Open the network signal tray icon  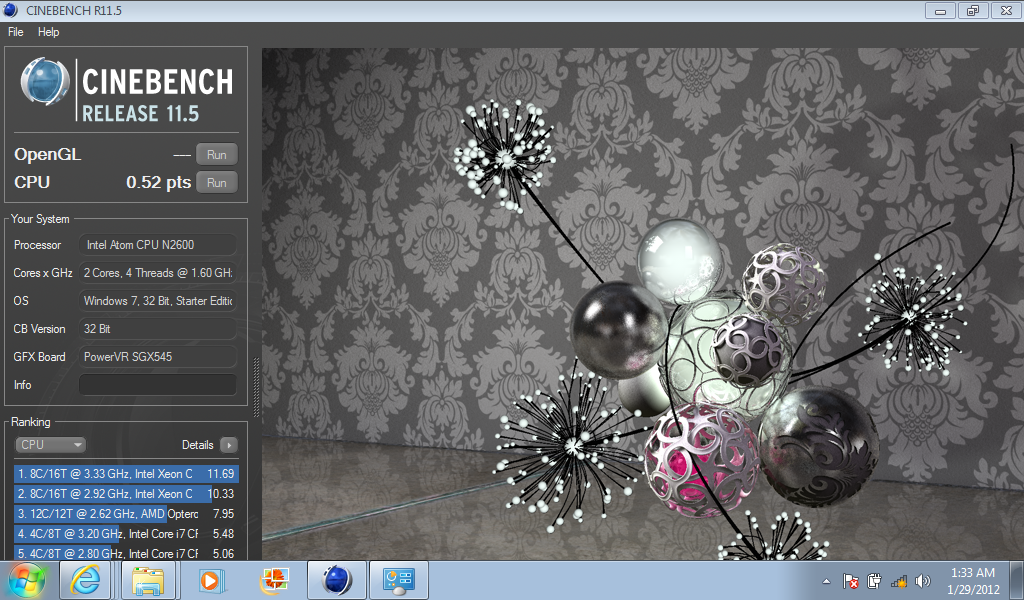pos(899,580)
